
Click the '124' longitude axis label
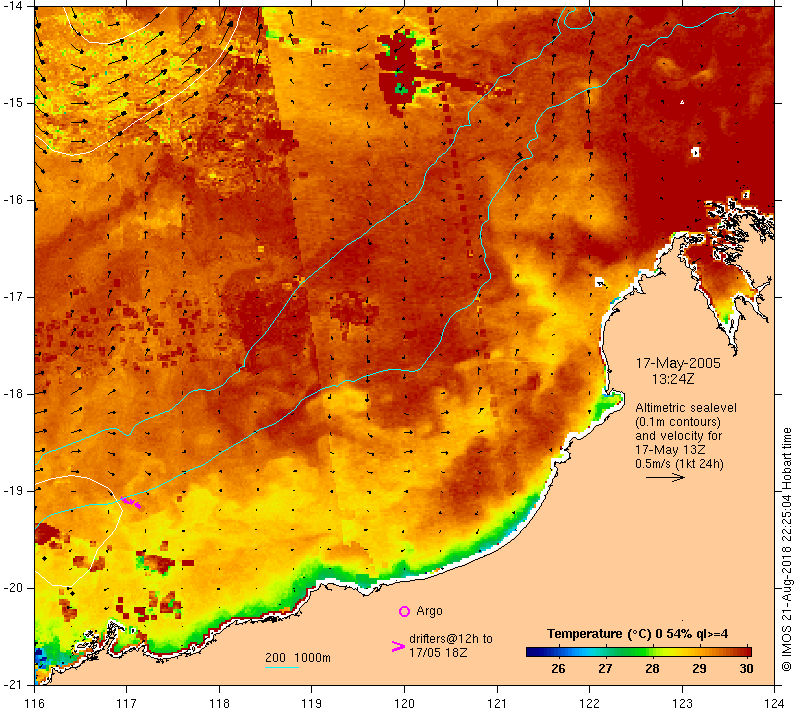774,703
